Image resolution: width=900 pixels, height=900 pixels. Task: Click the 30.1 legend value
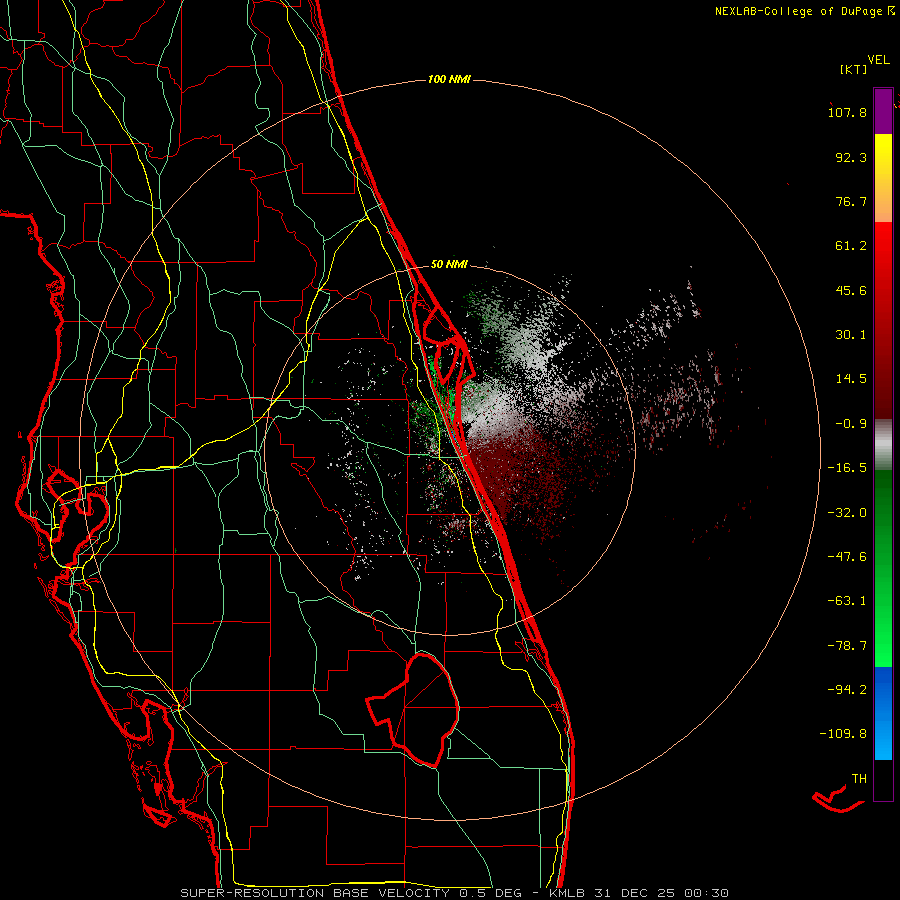point(851,335)
